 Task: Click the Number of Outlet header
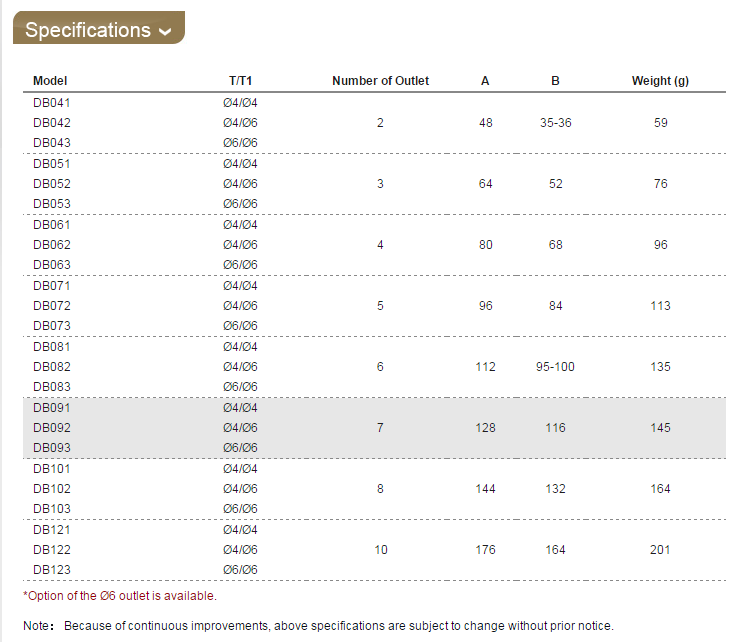[380, 81]
